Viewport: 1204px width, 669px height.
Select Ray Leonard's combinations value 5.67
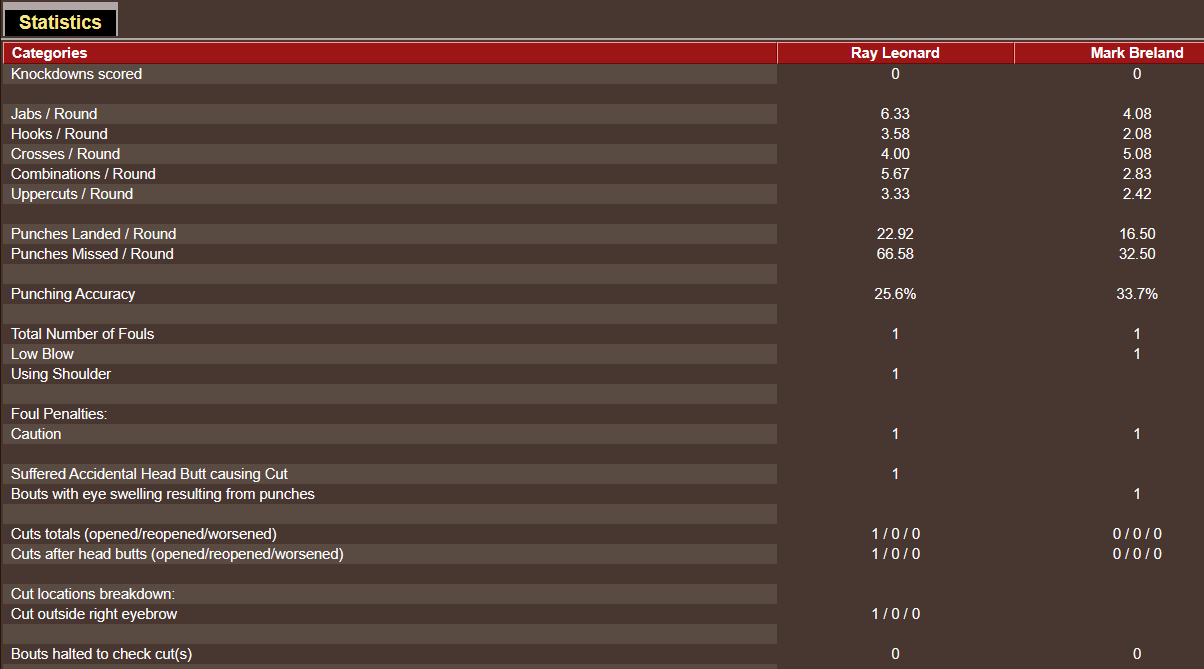point(895,174)
